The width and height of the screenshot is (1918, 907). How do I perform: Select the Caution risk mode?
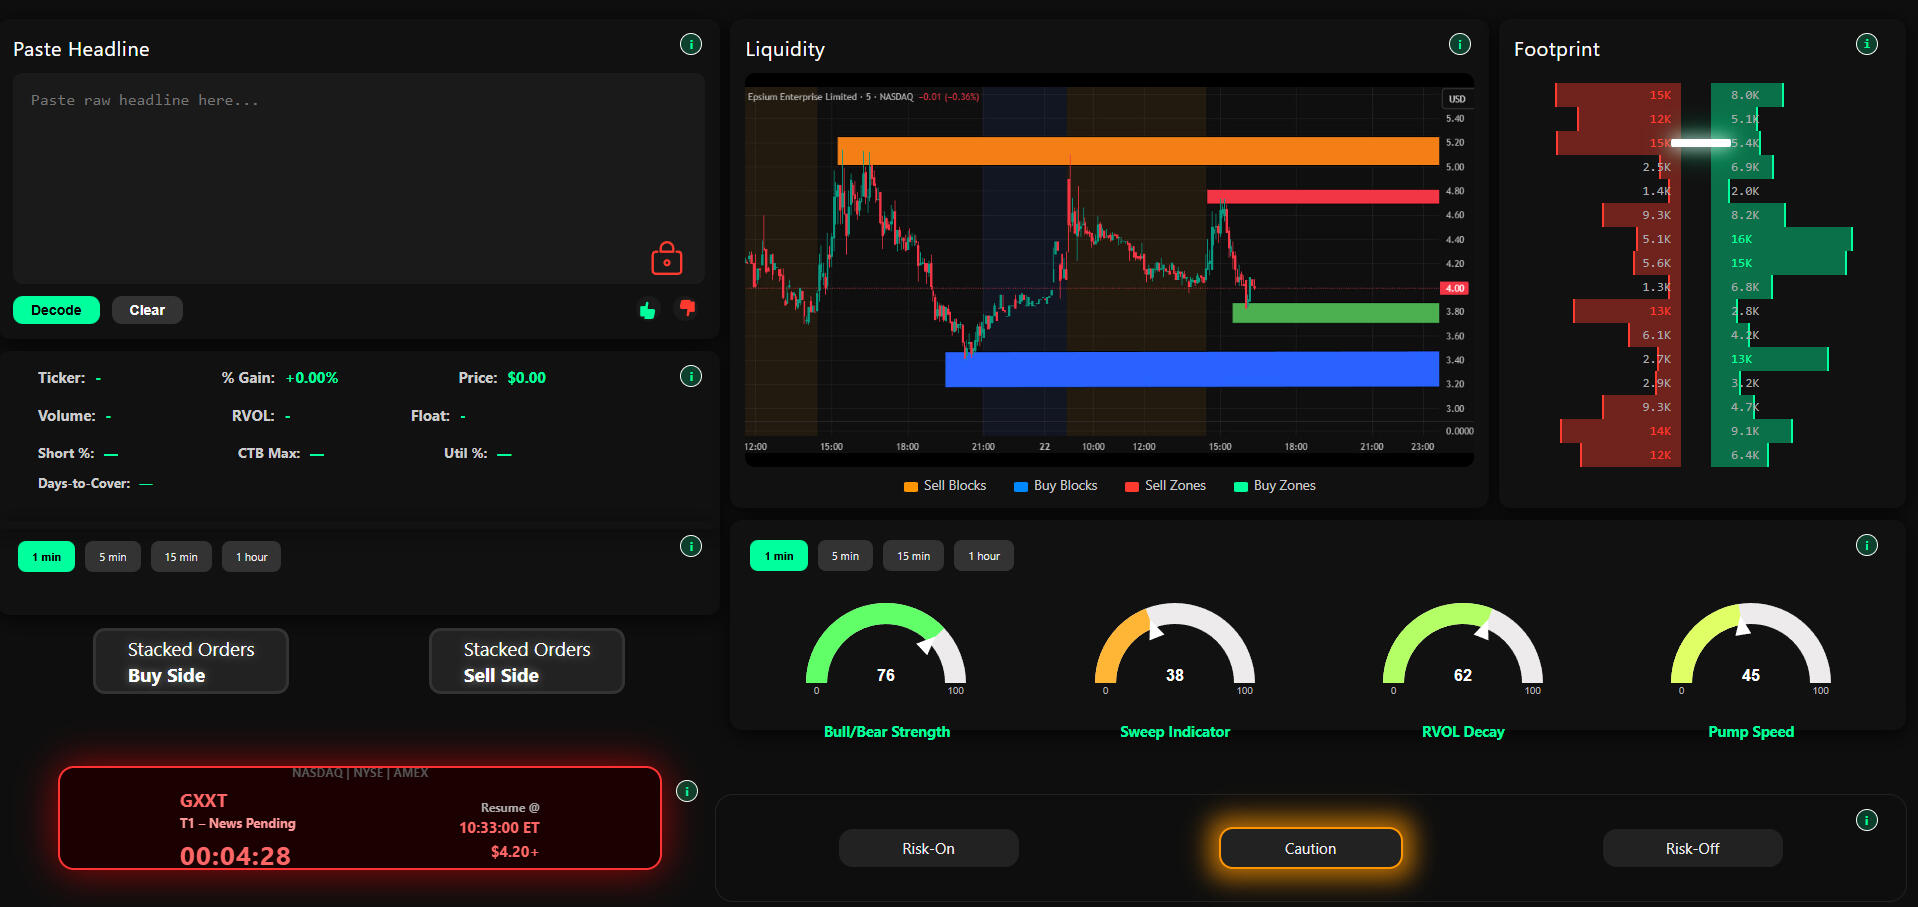click(1310, 848)
